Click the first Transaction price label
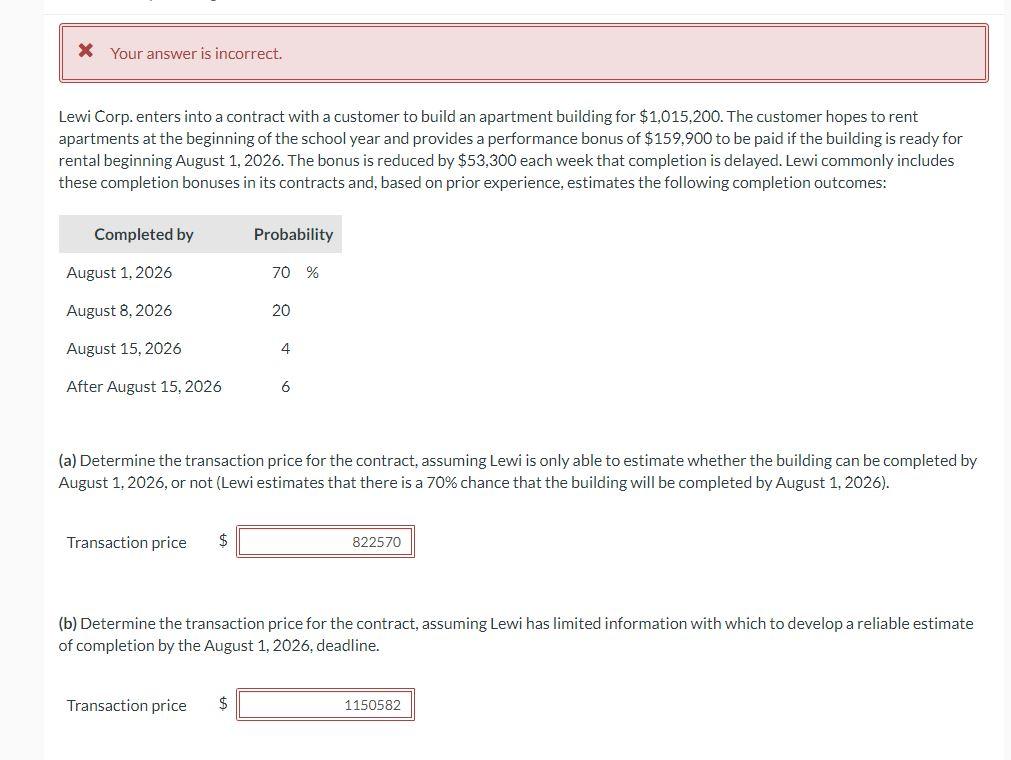 coord(126,541)
